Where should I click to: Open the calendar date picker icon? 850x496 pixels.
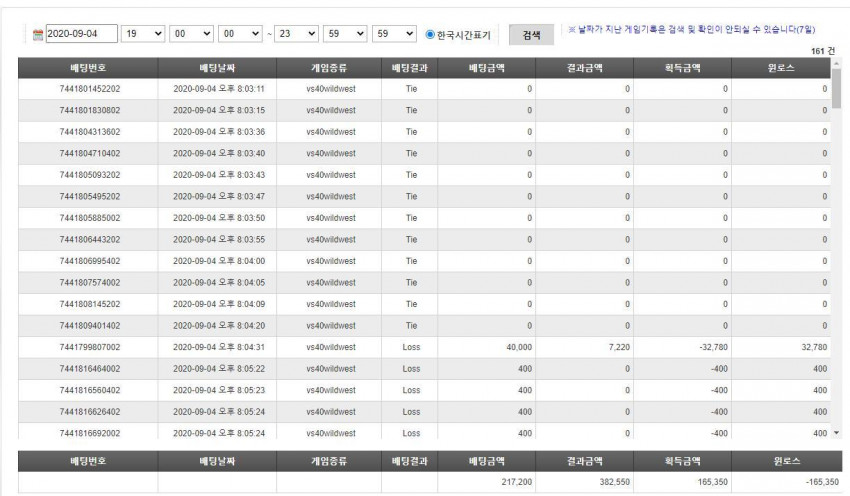(37, 35)
